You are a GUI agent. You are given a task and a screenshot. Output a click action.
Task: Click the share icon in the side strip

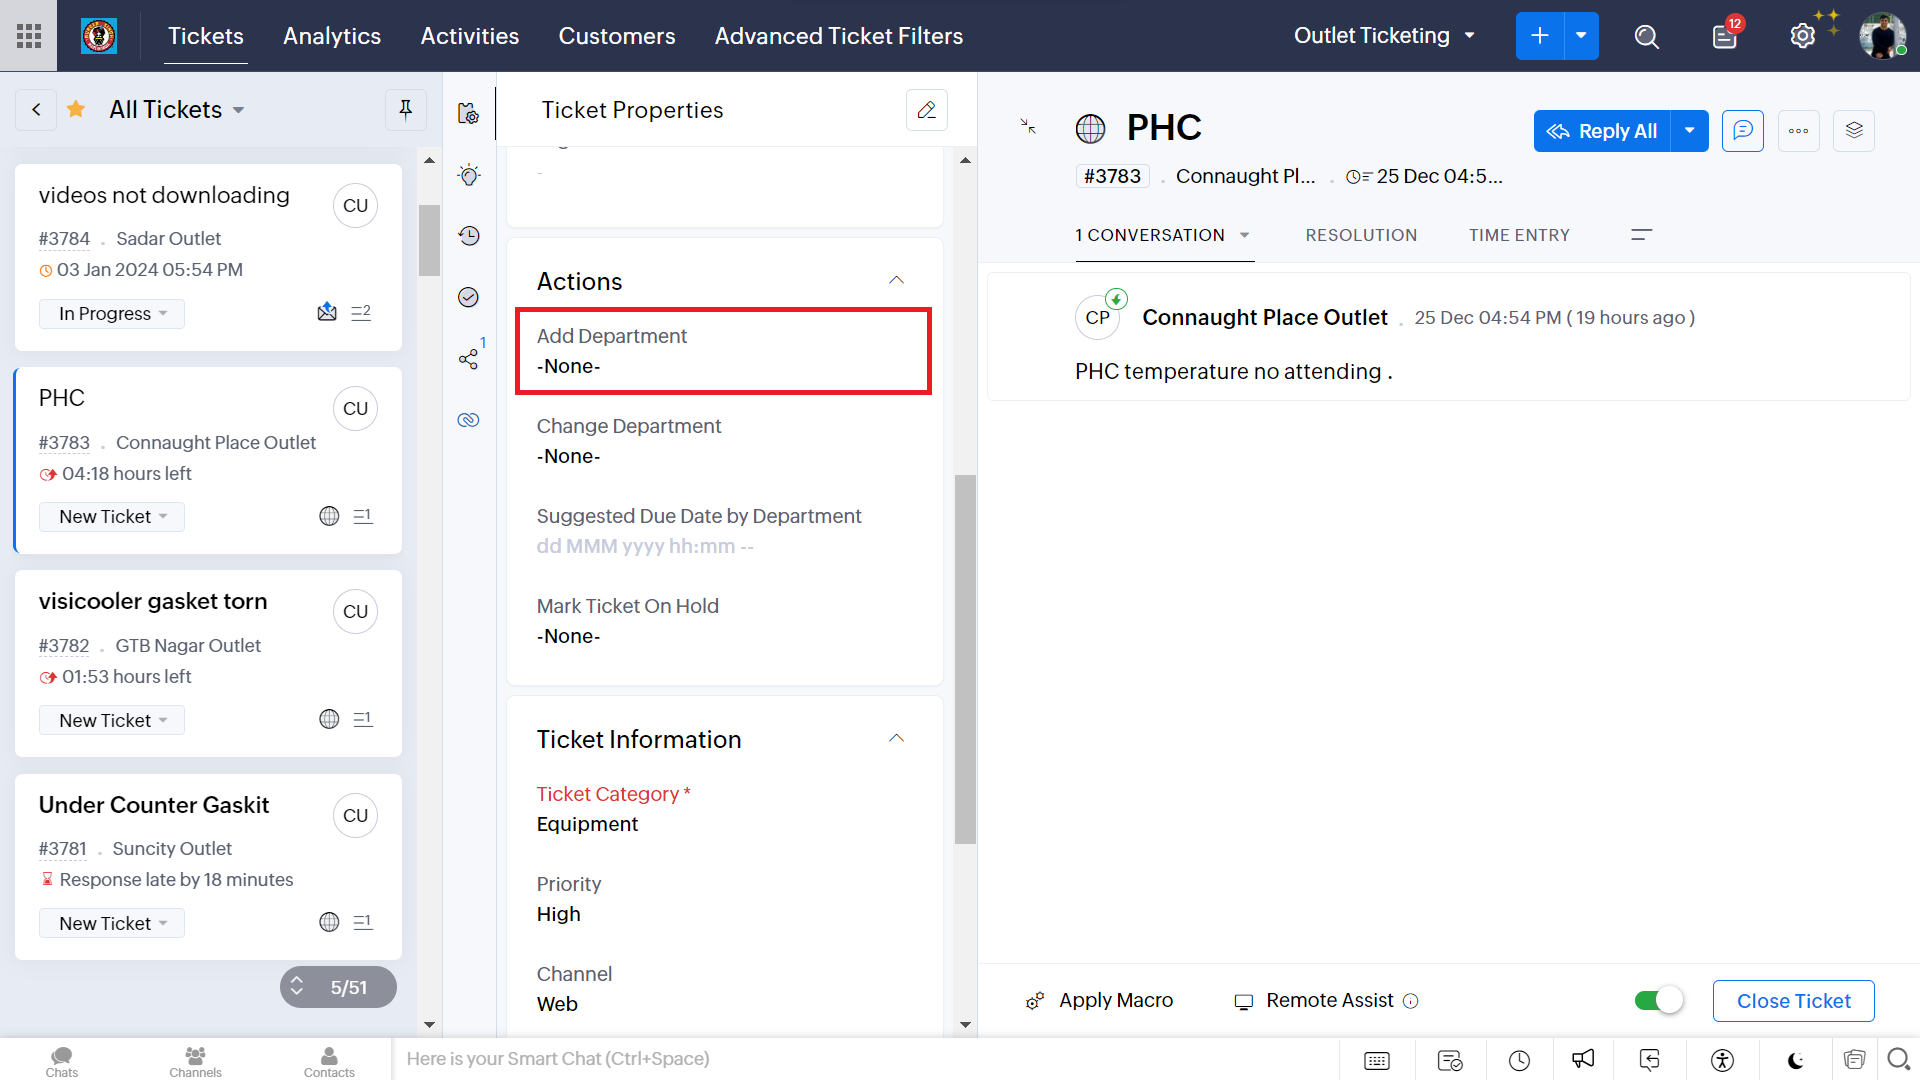point(468,359)
